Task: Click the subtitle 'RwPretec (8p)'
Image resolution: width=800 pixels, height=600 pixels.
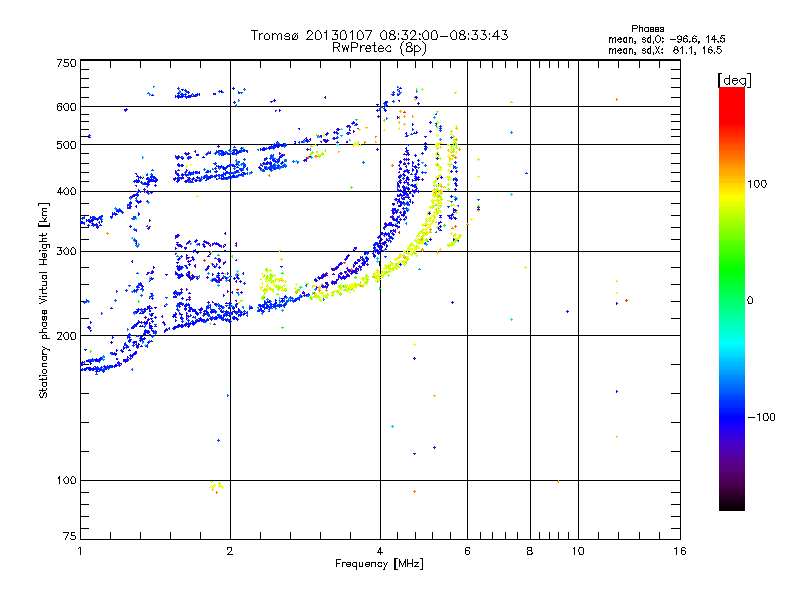Action: point(379,48)
